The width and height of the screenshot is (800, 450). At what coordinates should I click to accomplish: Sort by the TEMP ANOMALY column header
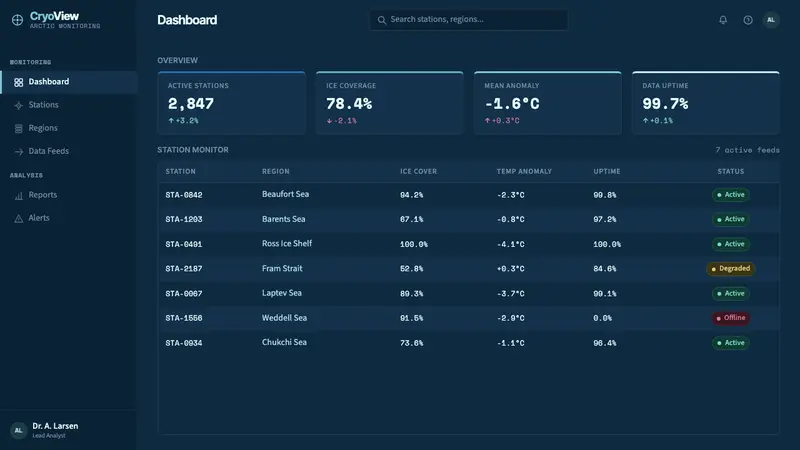[x=524, y=171]
